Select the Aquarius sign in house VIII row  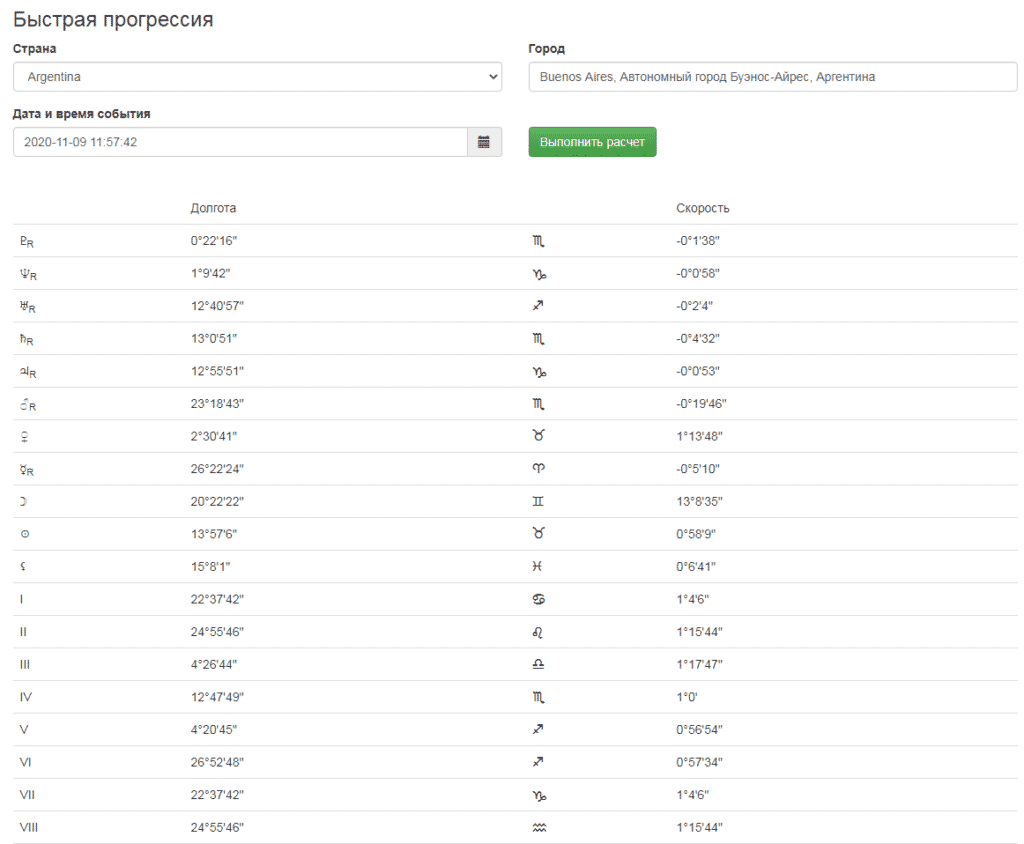pyautogui.click(x=539, y=827)
